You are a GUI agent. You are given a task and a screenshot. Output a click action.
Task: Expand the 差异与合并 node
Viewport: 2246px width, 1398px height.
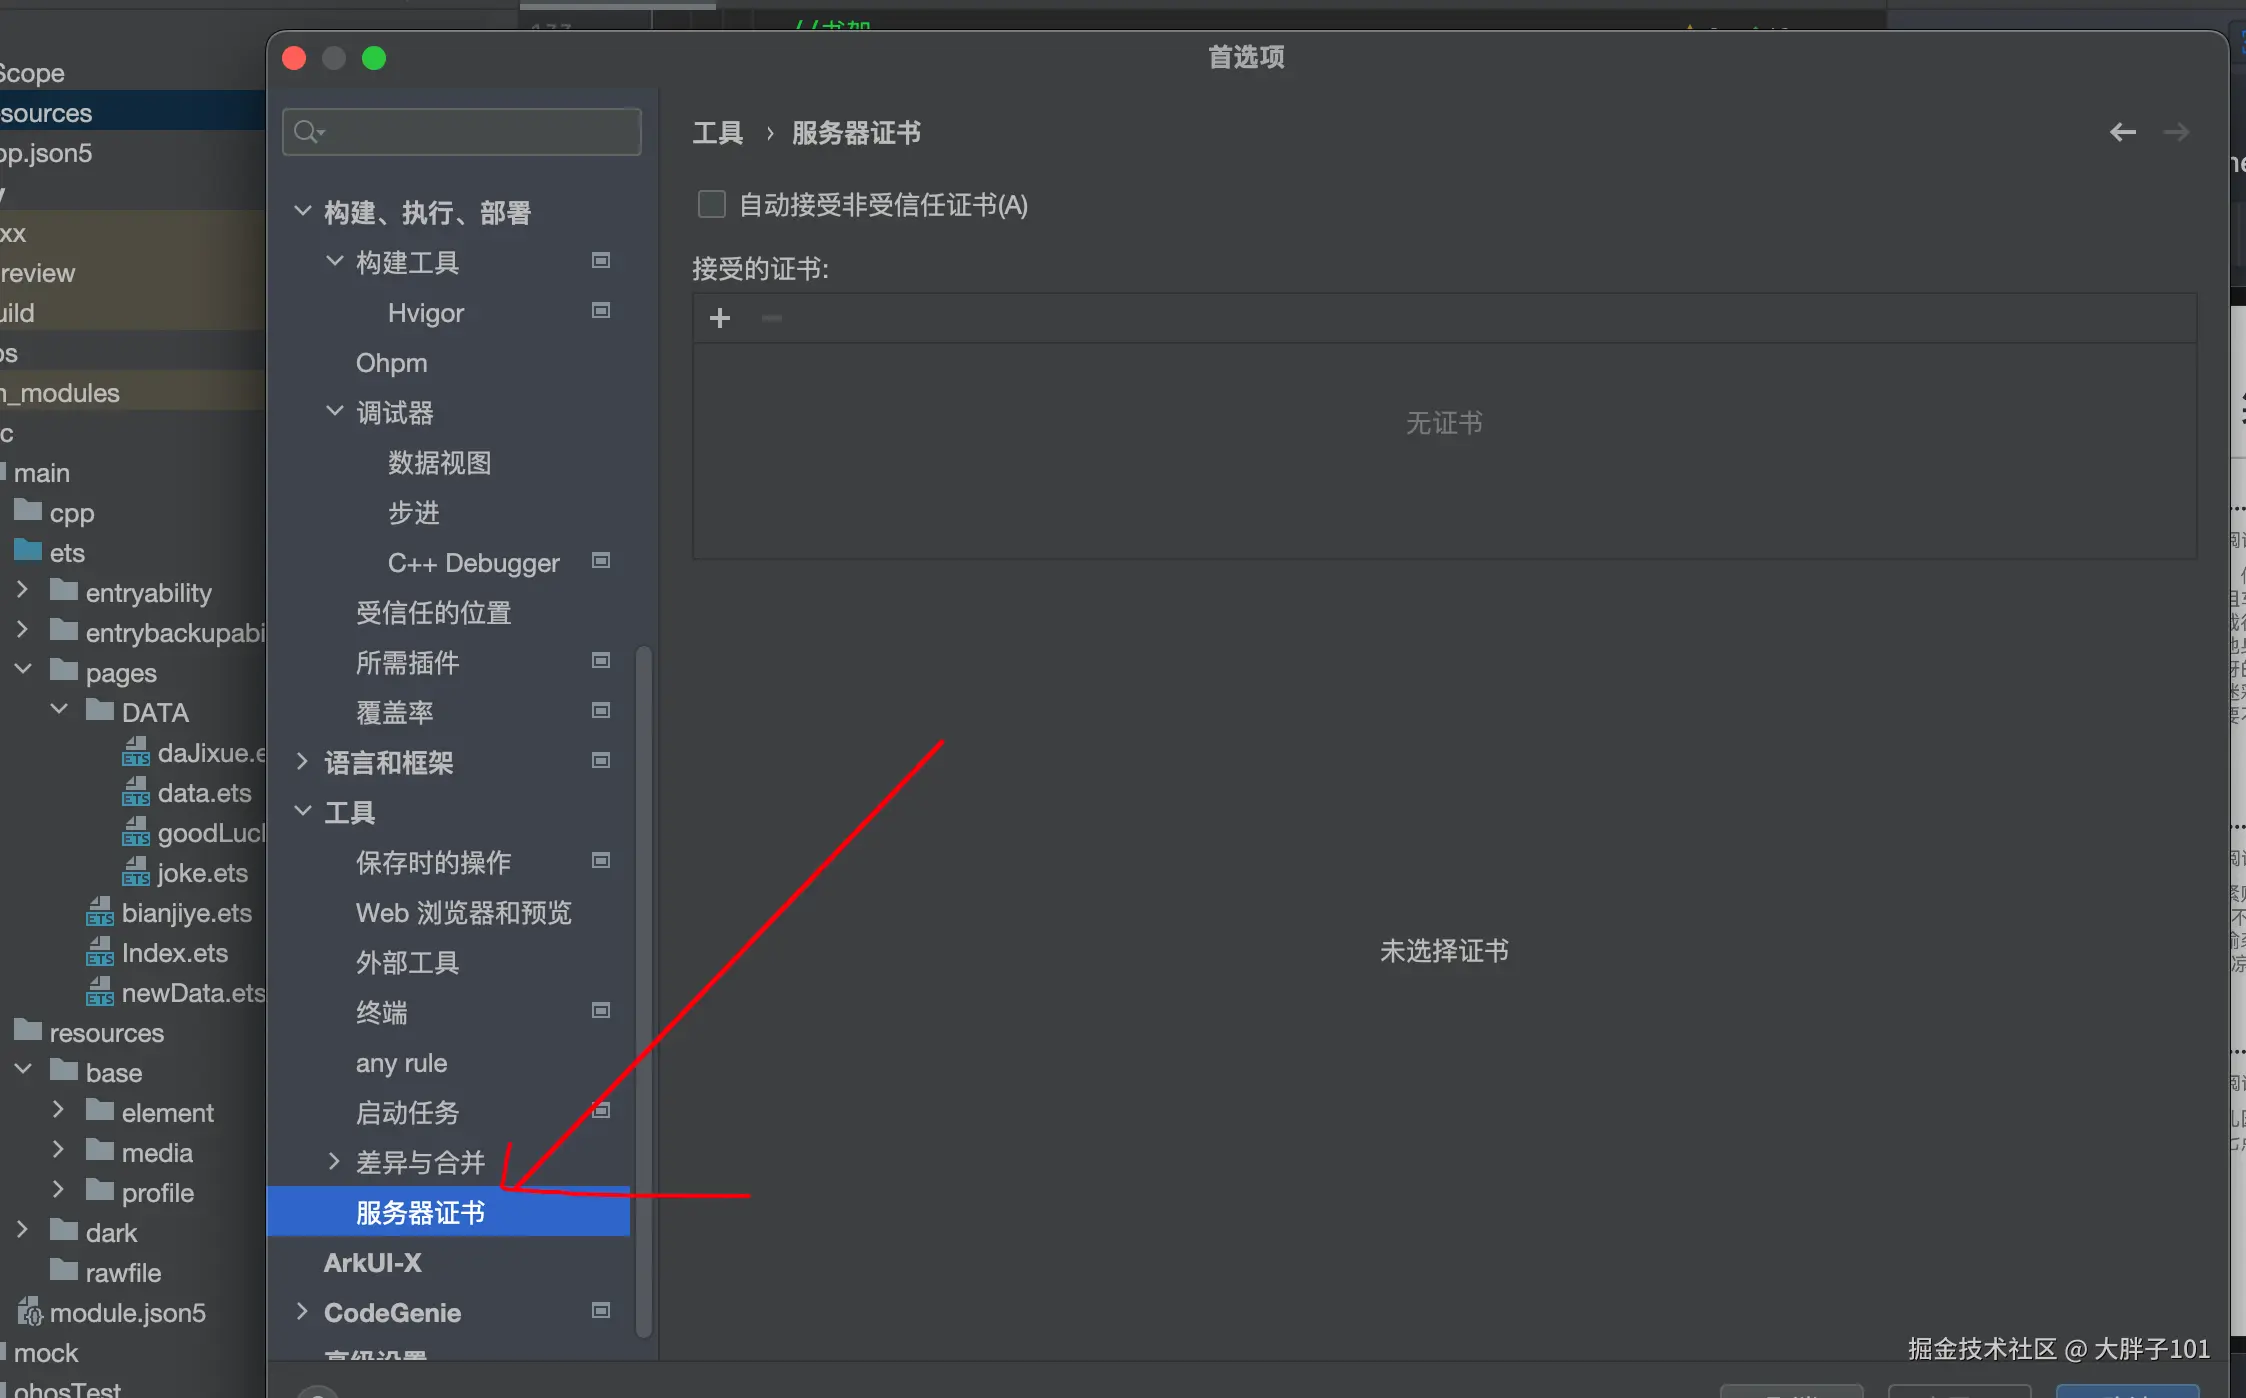[334, 1161]
